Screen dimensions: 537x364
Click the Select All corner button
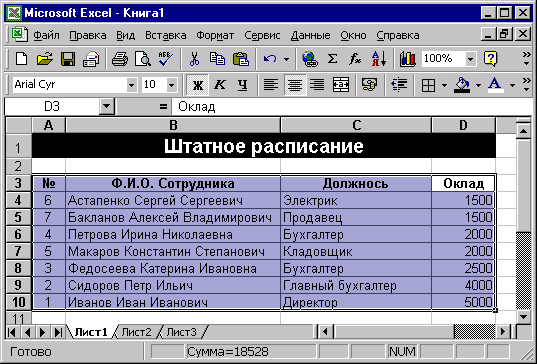[18, 125]
